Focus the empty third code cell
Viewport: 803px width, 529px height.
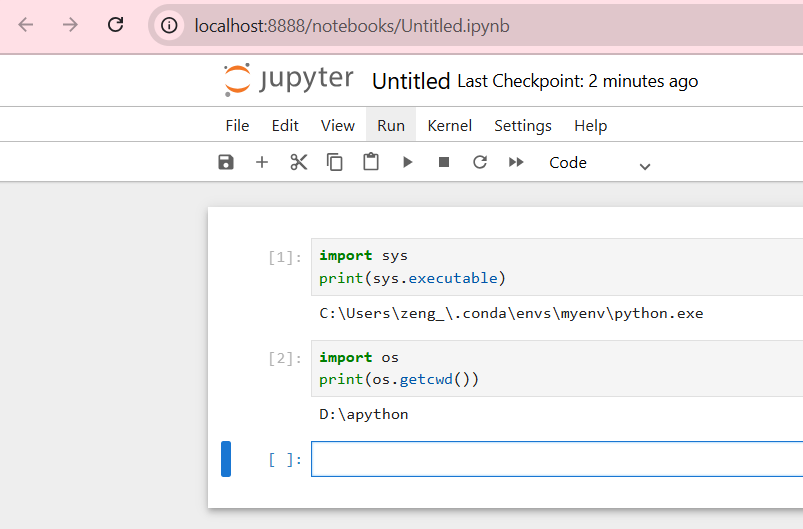(x=557, y=459)
